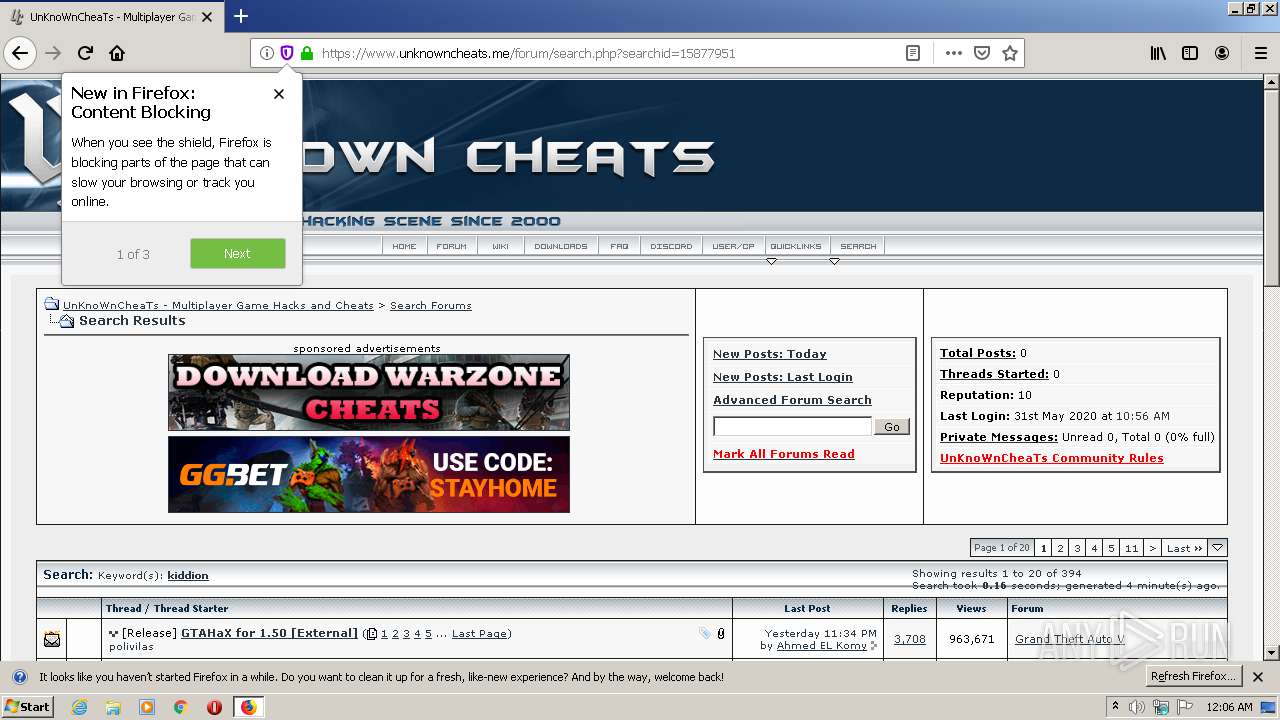The image size is (1280, 720).
Task: Show sidebars using the sidebar icon
Action: tap(1190, 53)
